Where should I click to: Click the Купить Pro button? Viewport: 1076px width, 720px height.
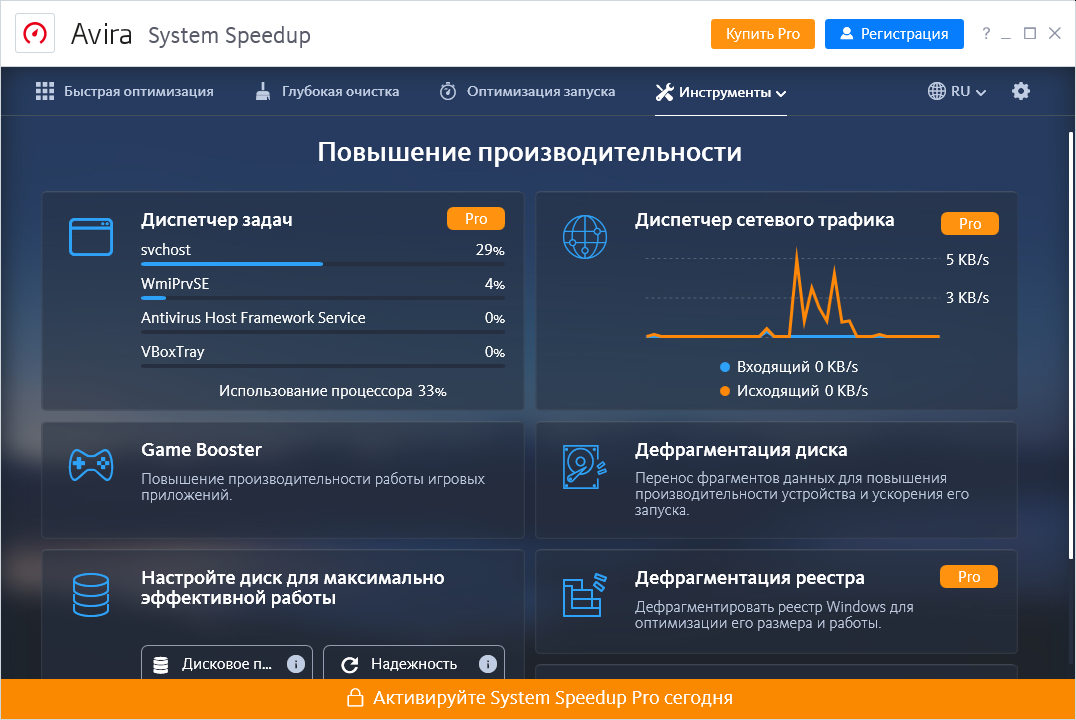tap(762, 34)
